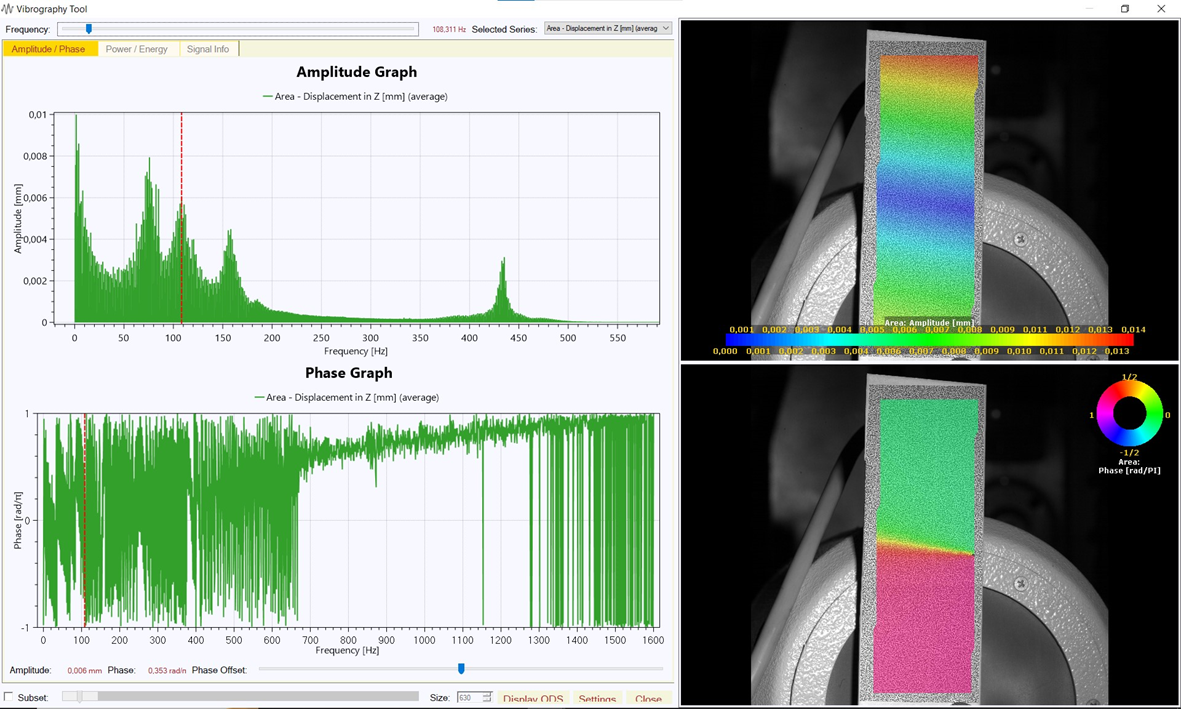This screenshot has width=1181, height=709.
Task: Click the Subset slider thumb
Action: 80,697
